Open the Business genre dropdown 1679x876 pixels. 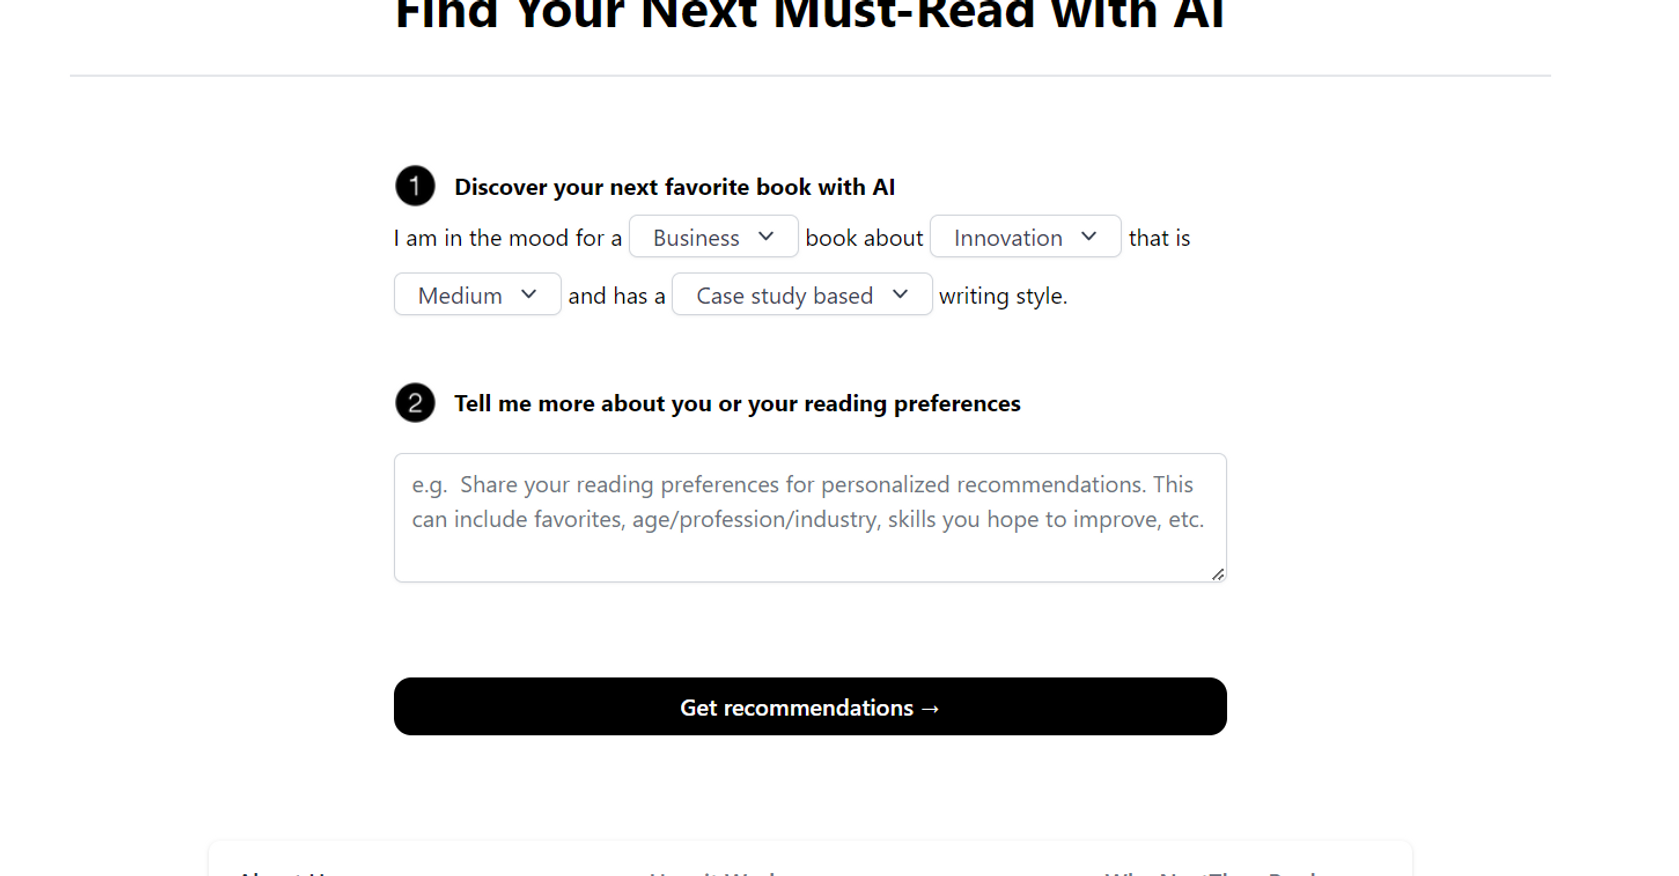pyautogui.click(x=713, y=237)
